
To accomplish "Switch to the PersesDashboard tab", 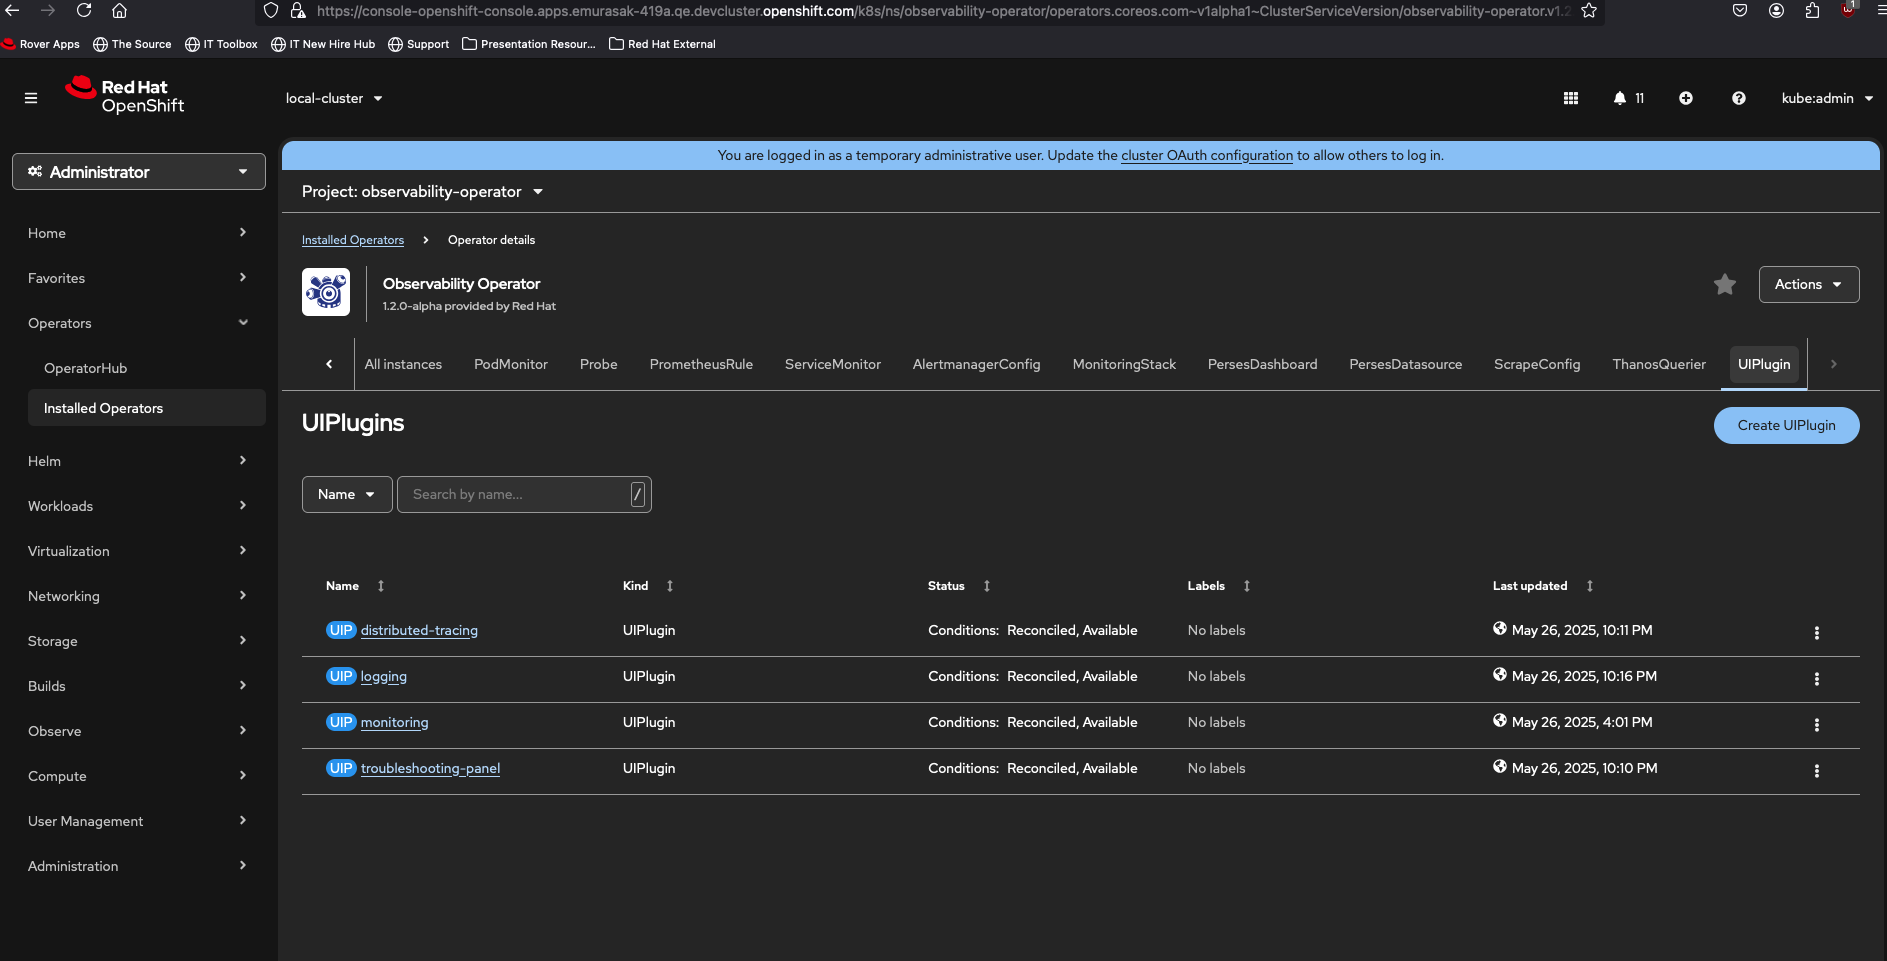I will tap(1262, 365).
